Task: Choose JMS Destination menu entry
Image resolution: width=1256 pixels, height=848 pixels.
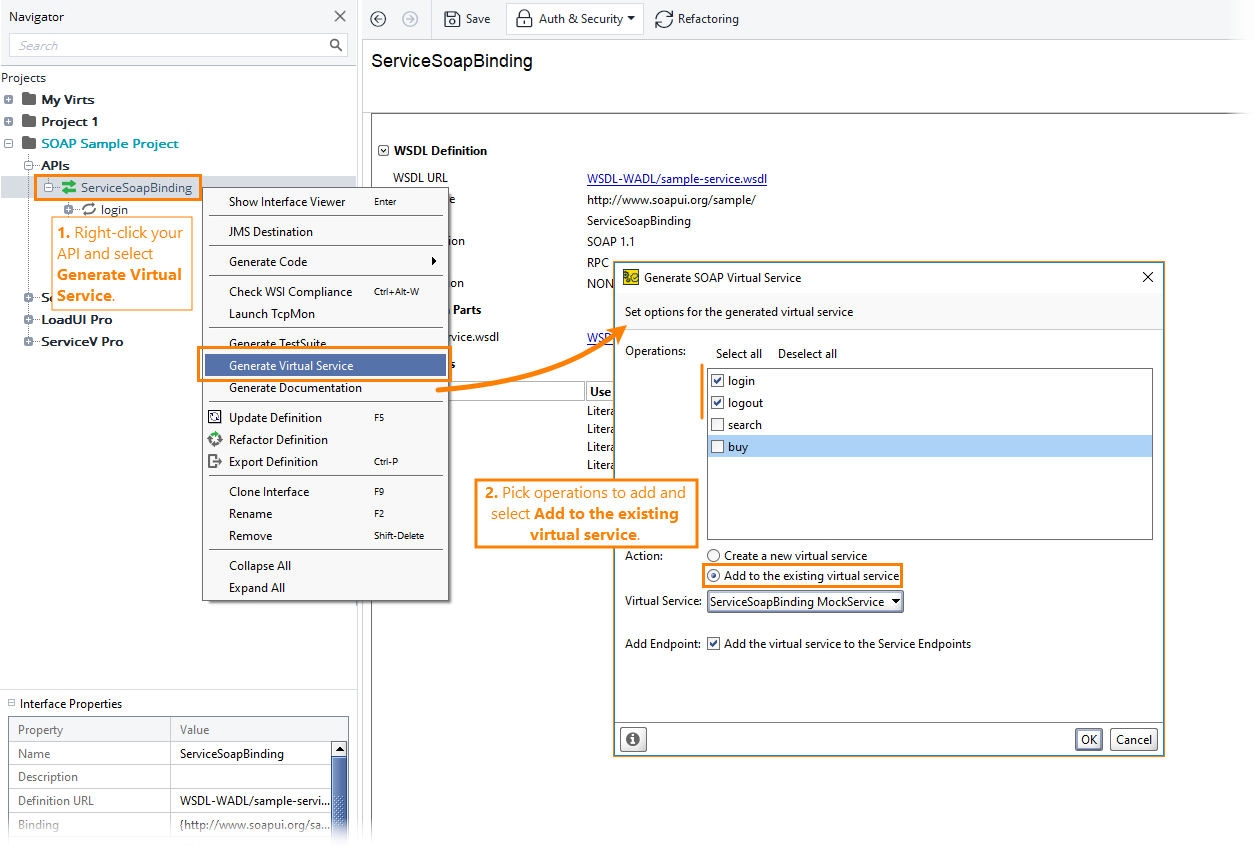Action: 325,231
